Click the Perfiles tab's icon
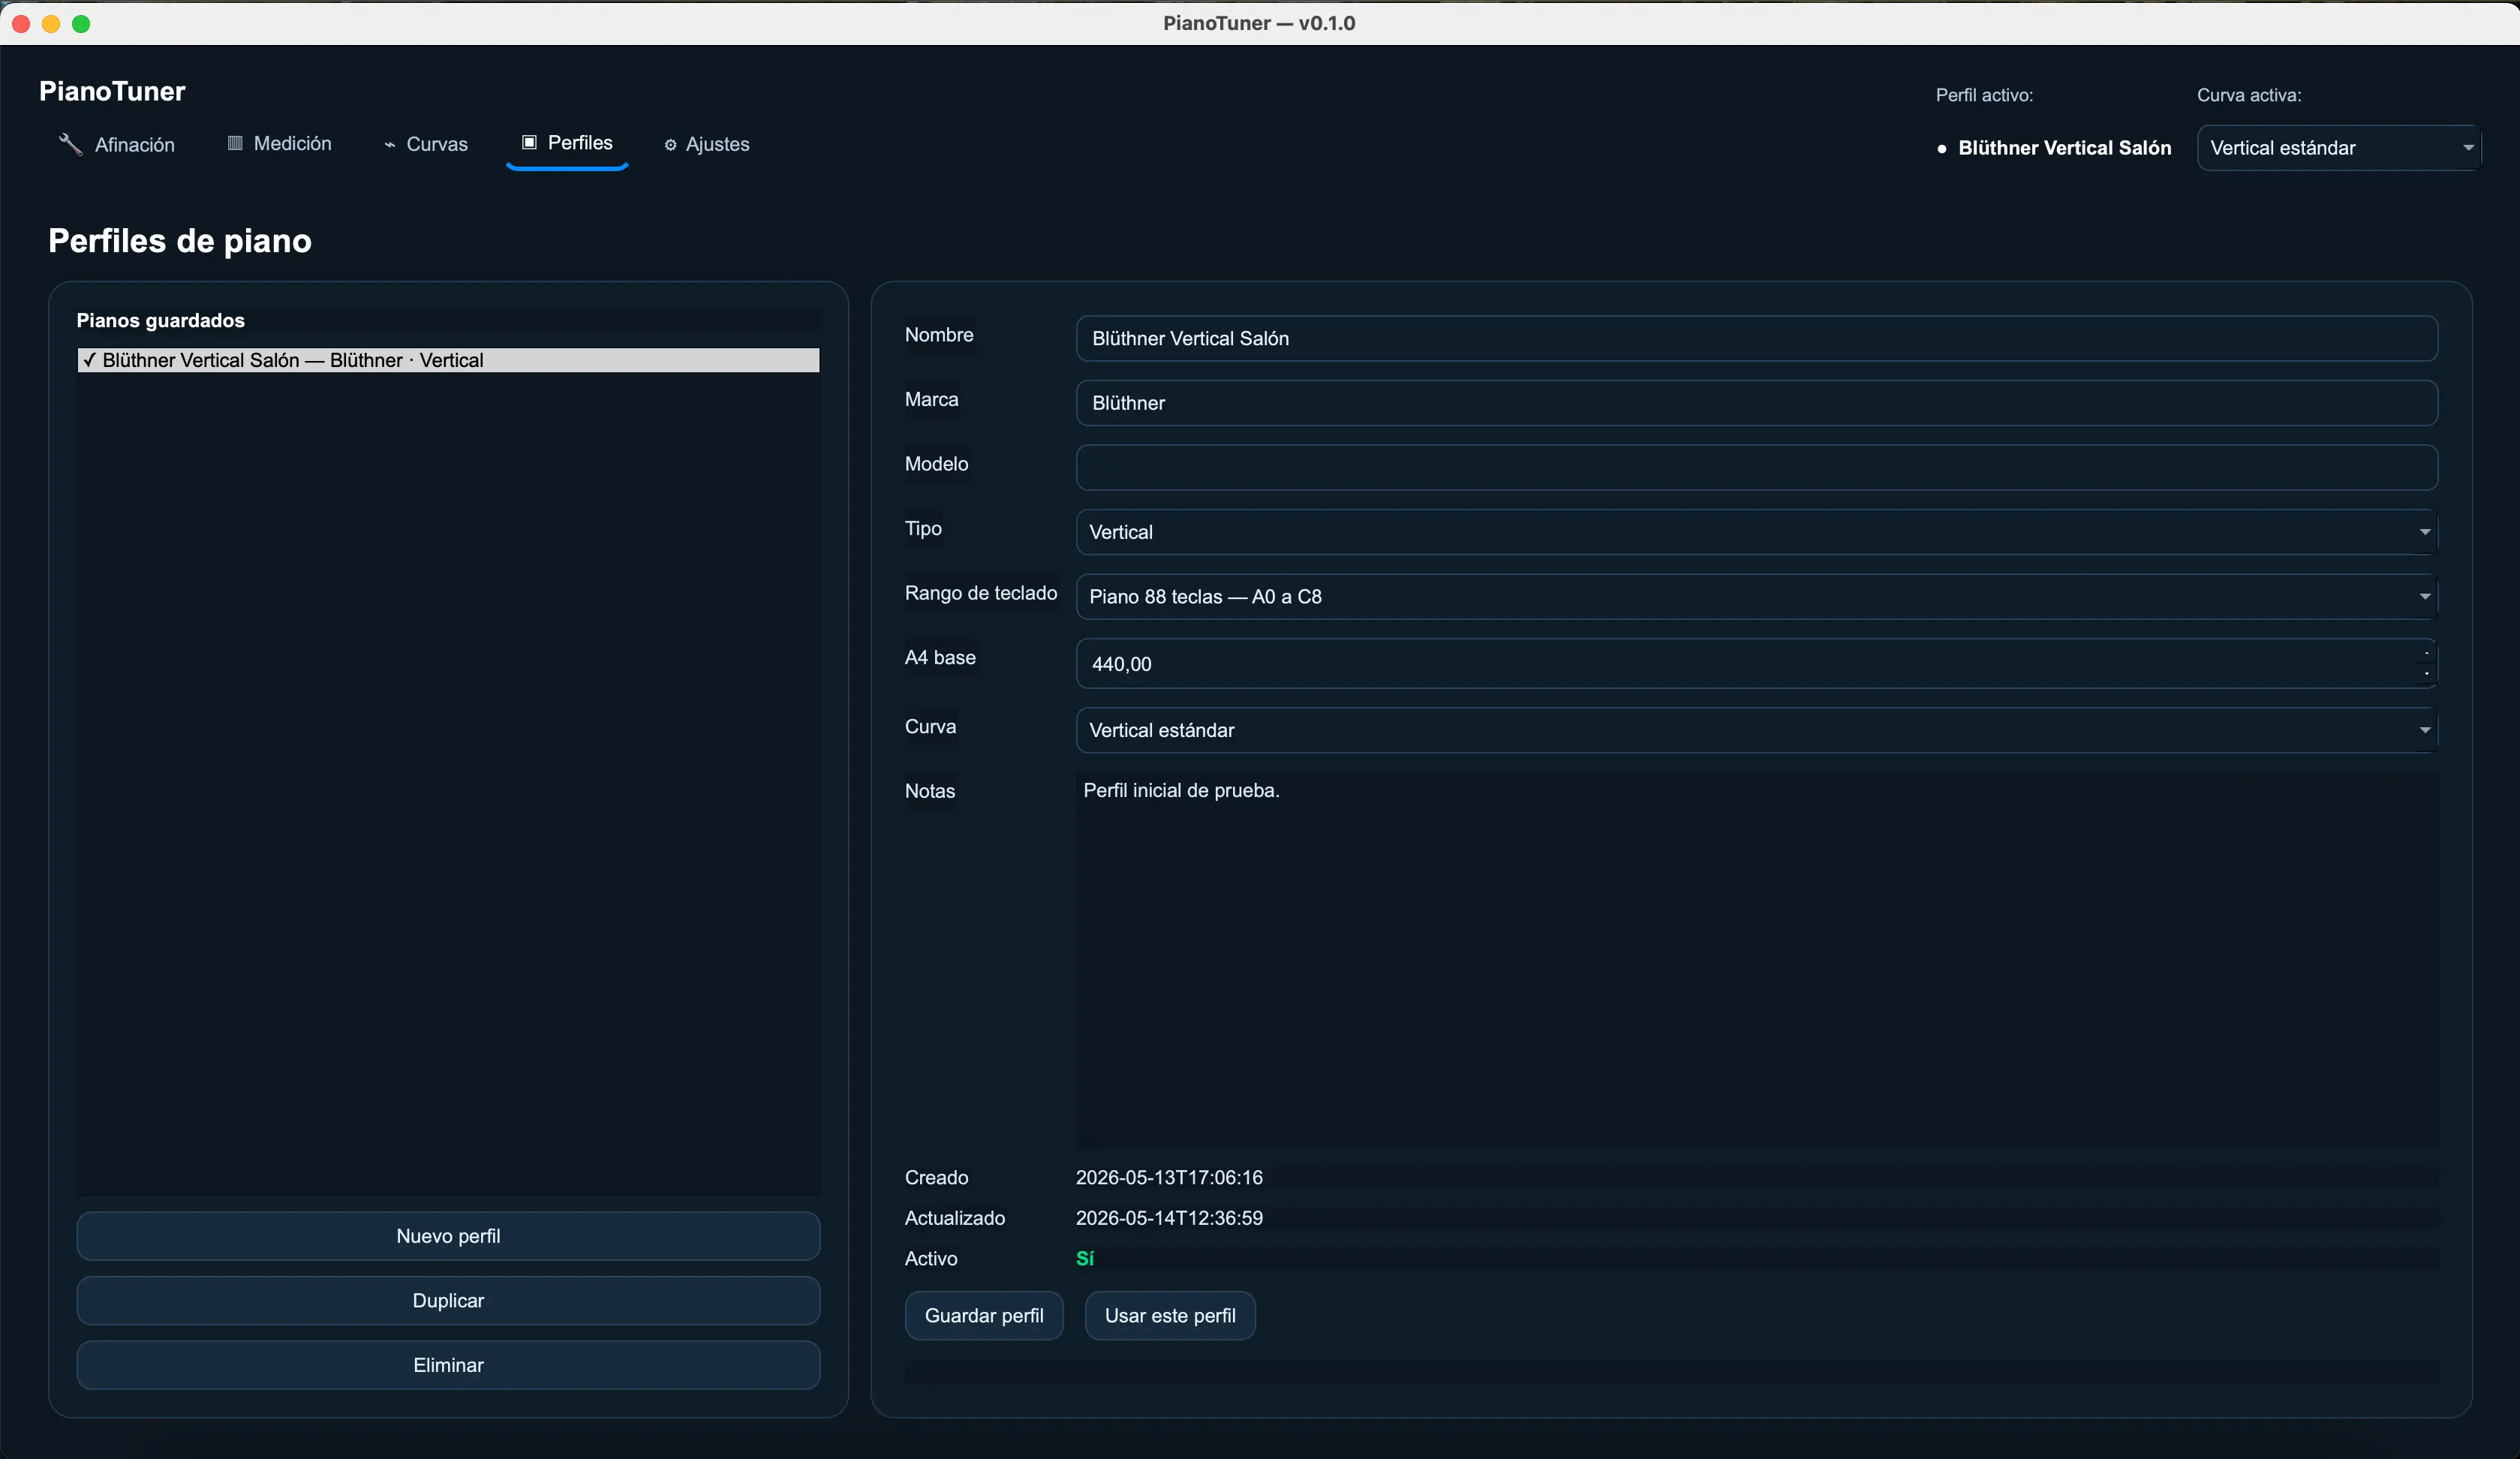Screen dimensions: 2520x1459 pyautogui.click(x=529, y=142)
